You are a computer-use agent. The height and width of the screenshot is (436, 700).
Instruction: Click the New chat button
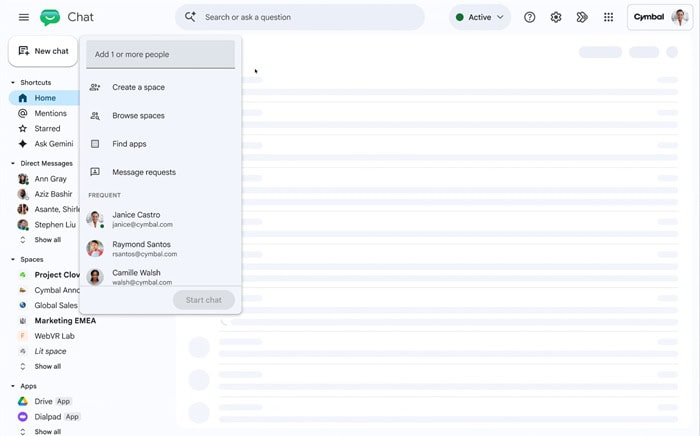coord(43,51)
